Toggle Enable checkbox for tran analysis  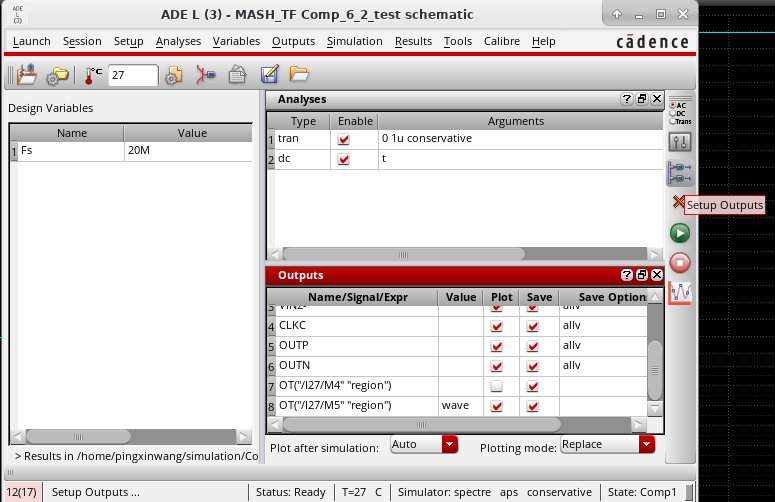[344, 139]
